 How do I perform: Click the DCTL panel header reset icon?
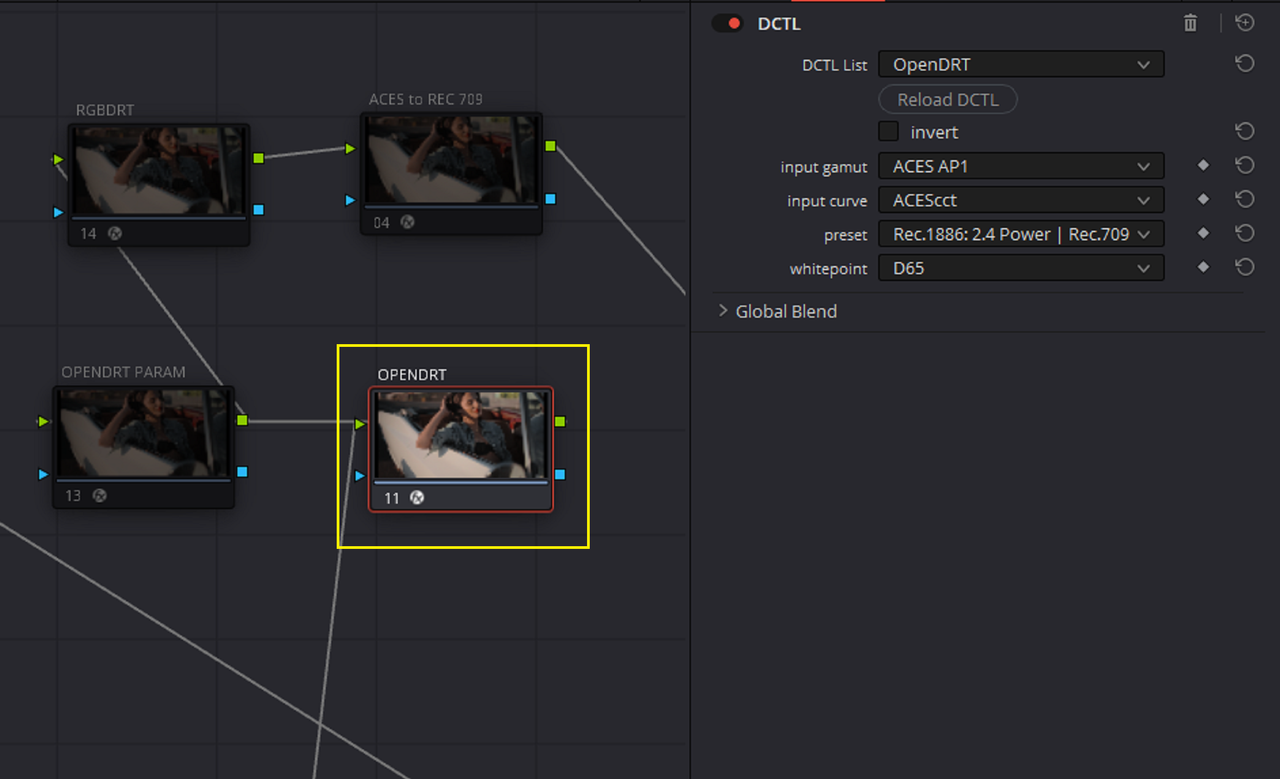point(1245,23)
